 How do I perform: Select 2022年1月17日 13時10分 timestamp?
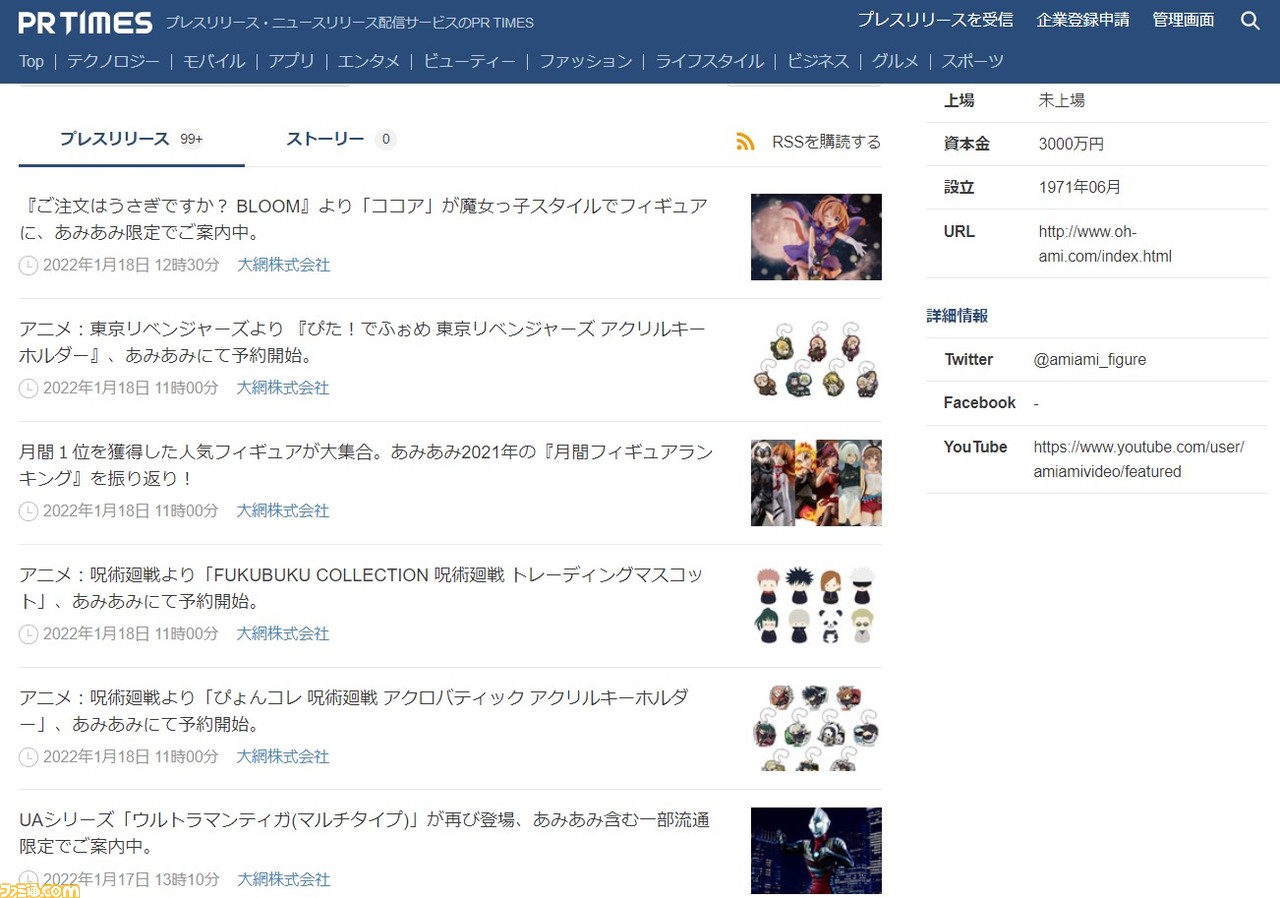131,880
